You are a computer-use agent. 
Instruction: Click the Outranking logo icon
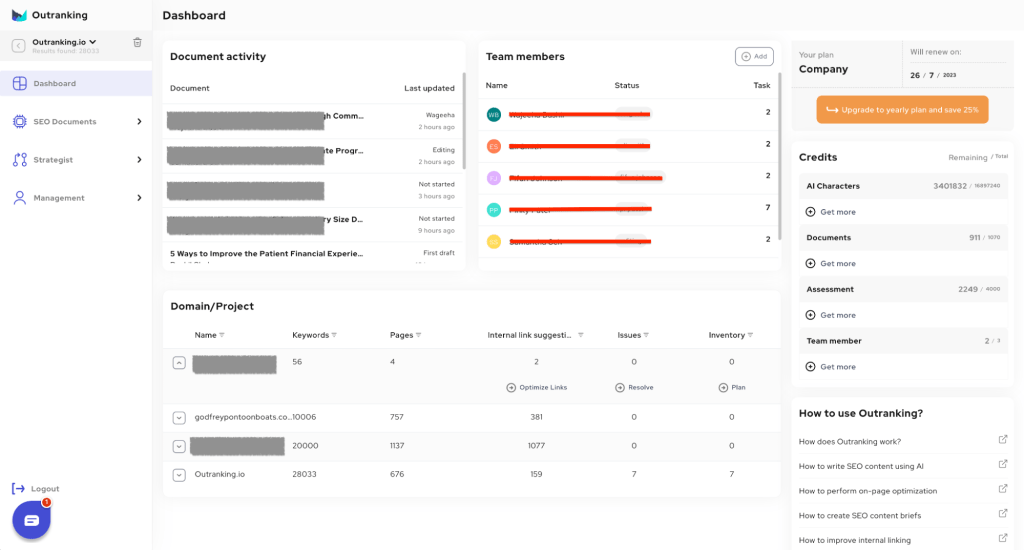click(19, 15)
